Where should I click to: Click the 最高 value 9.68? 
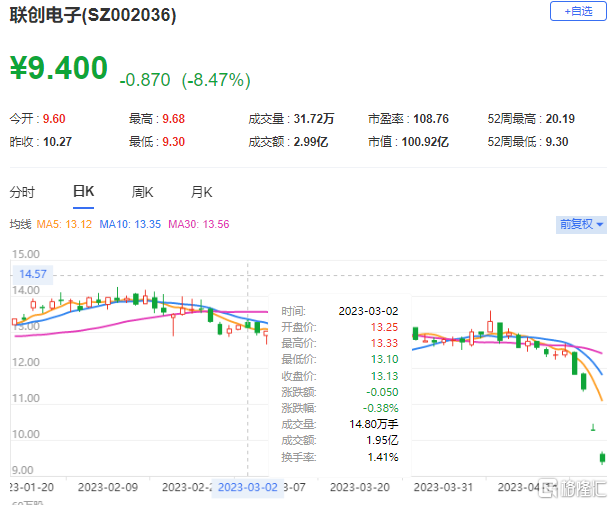coord(174,119)
